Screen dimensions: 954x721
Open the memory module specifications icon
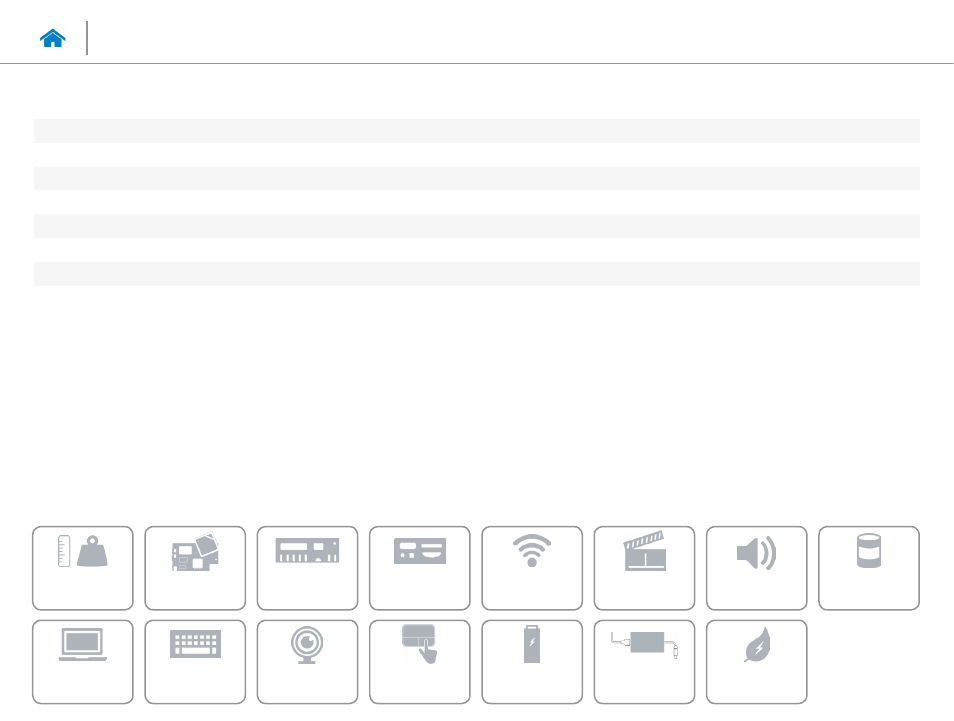pos(307,567)
